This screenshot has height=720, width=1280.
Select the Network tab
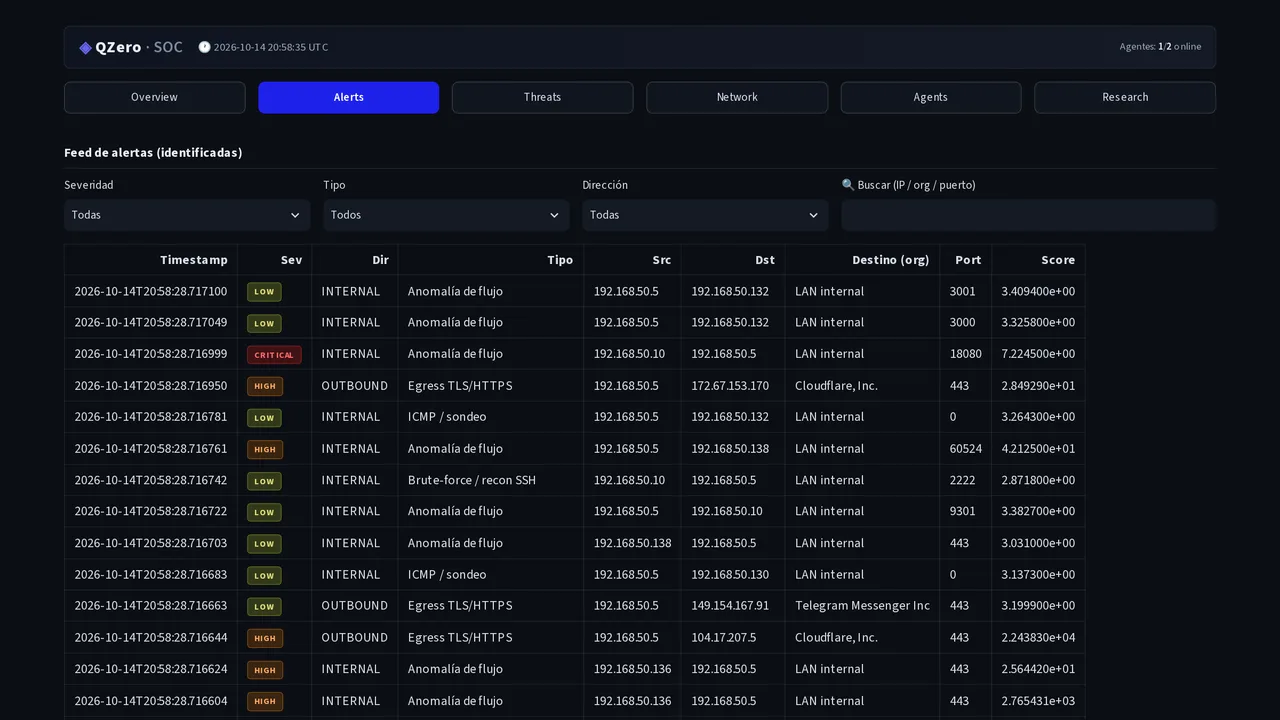coord(737,97)
